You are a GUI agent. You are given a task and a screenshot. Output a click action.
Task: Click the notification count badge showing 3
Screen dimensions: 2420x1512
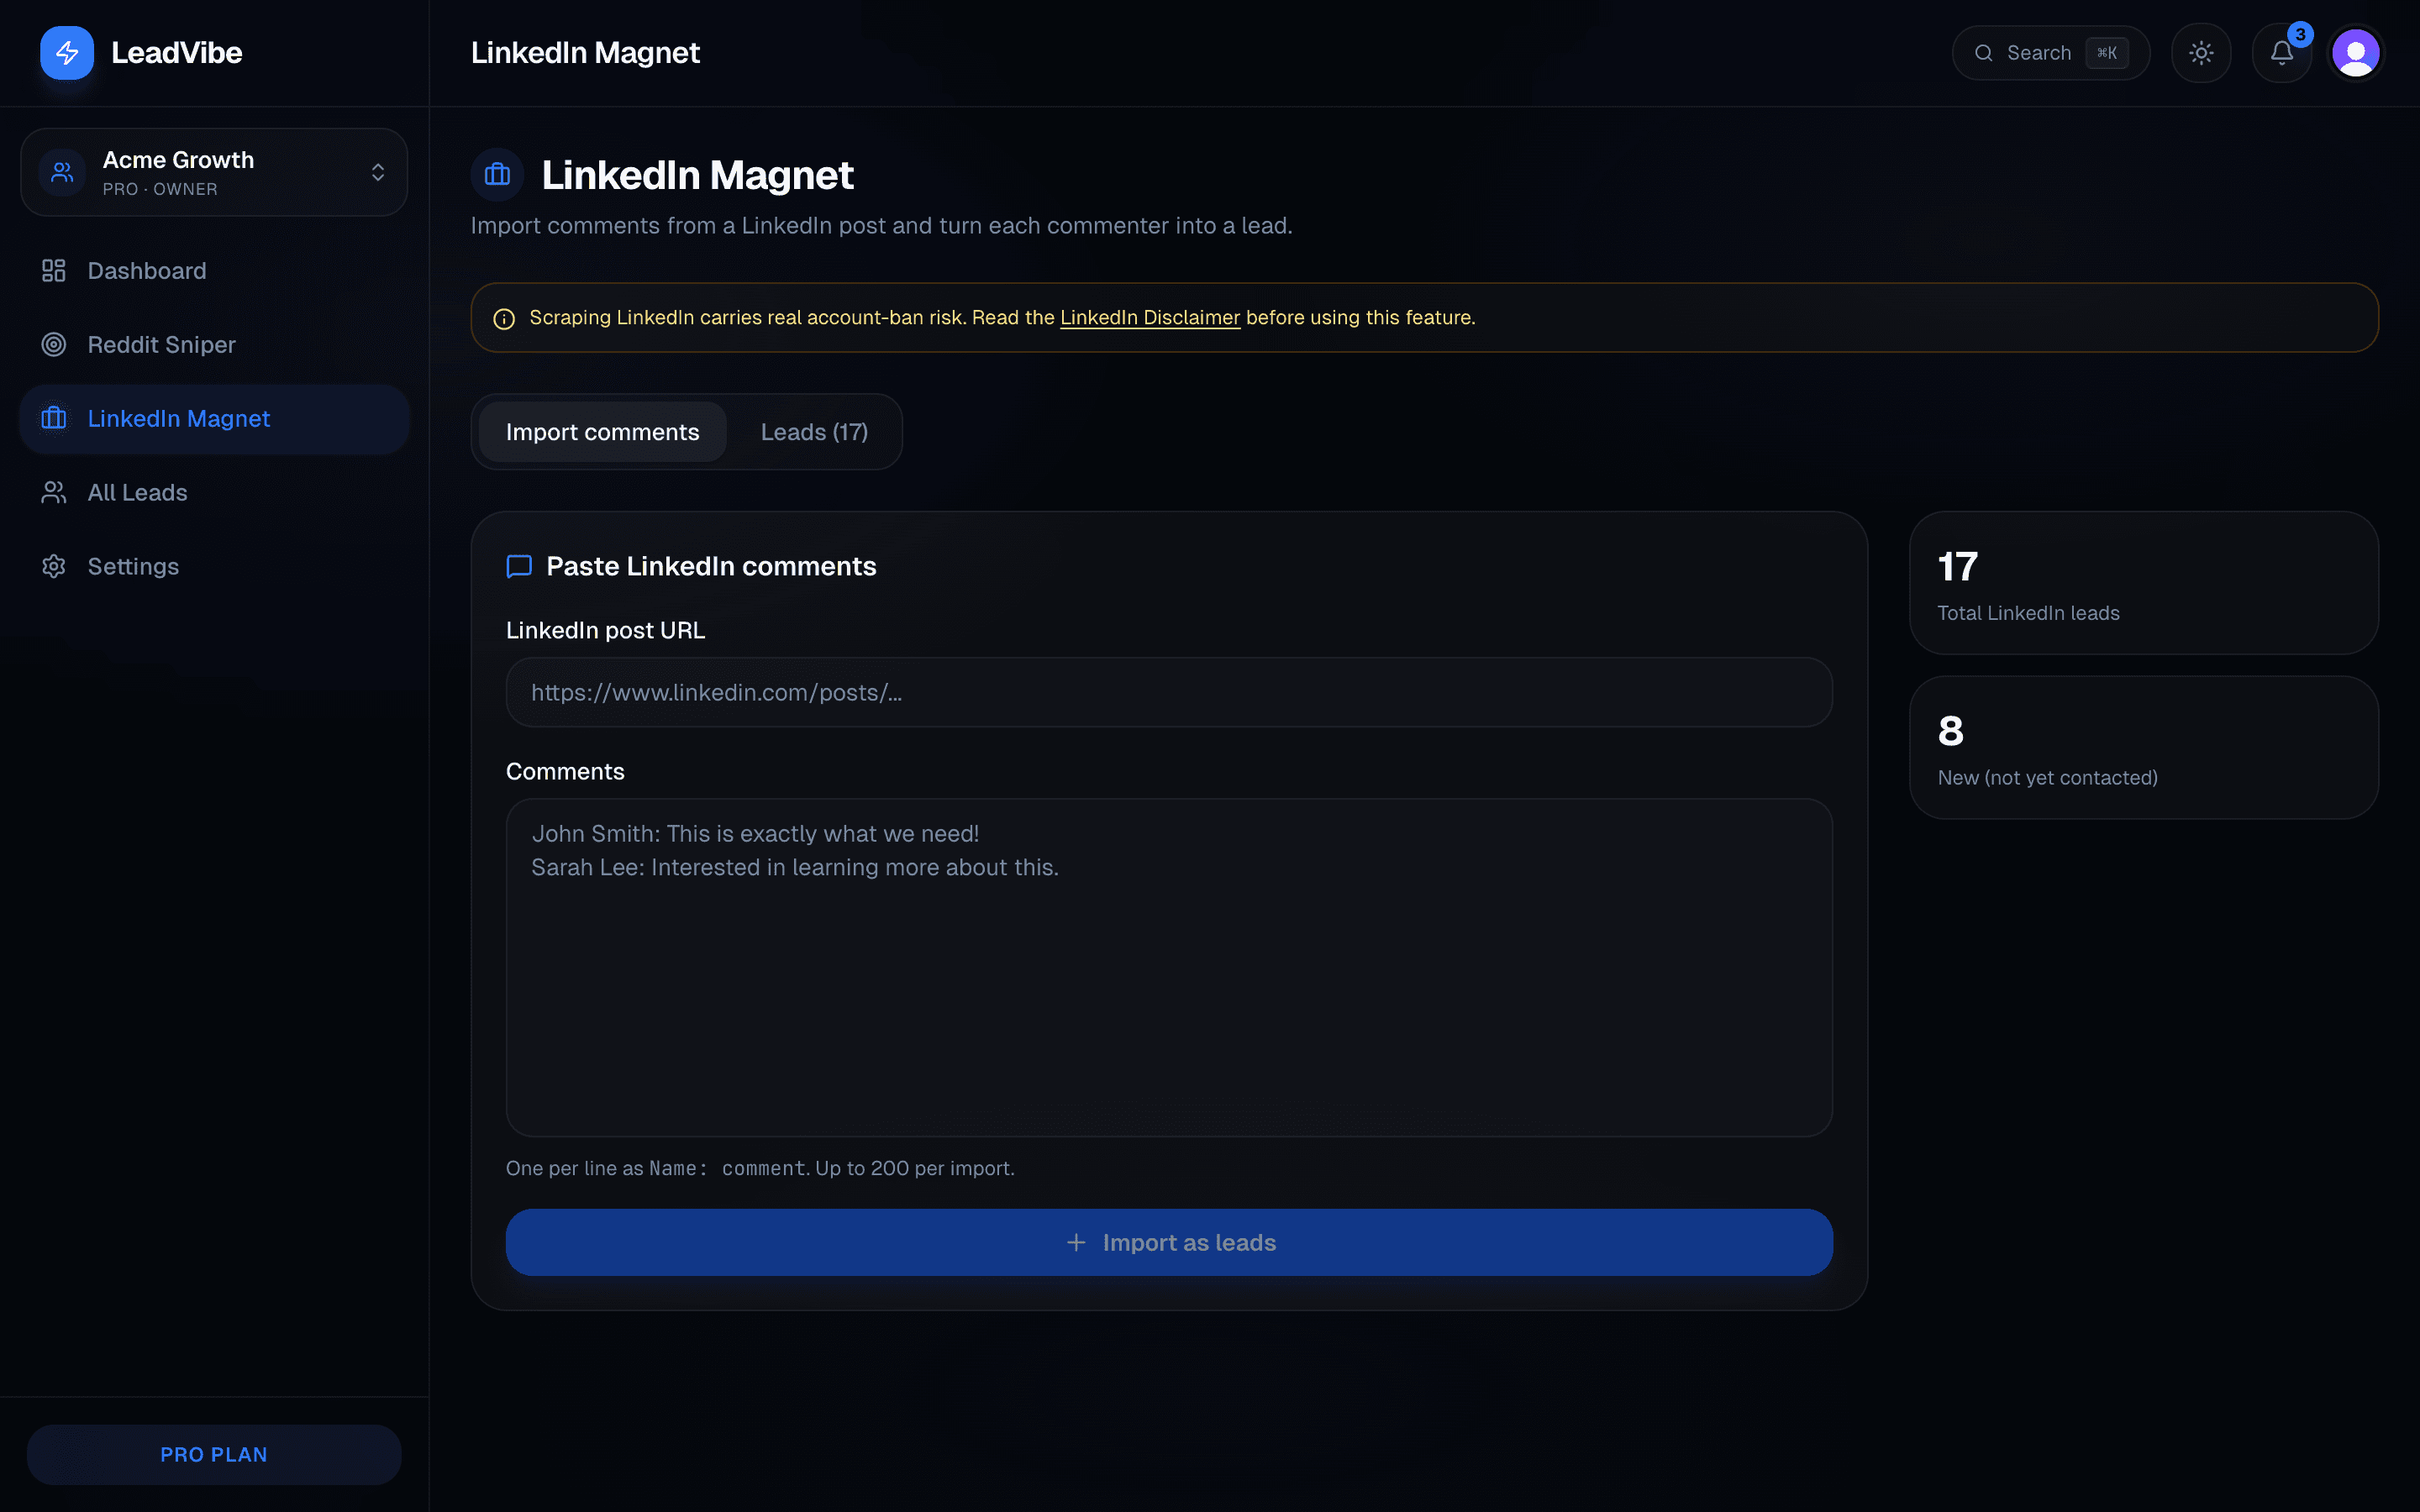point(2300,34)
